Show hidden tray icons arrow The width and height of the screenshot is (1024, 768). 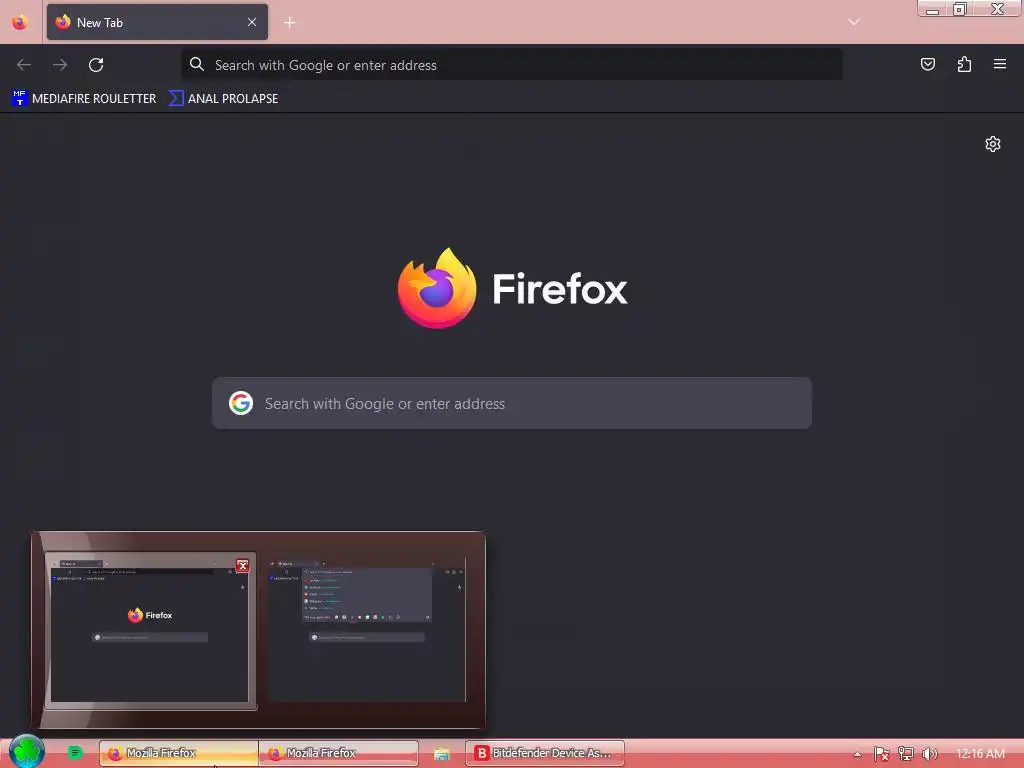click(857, 754)
